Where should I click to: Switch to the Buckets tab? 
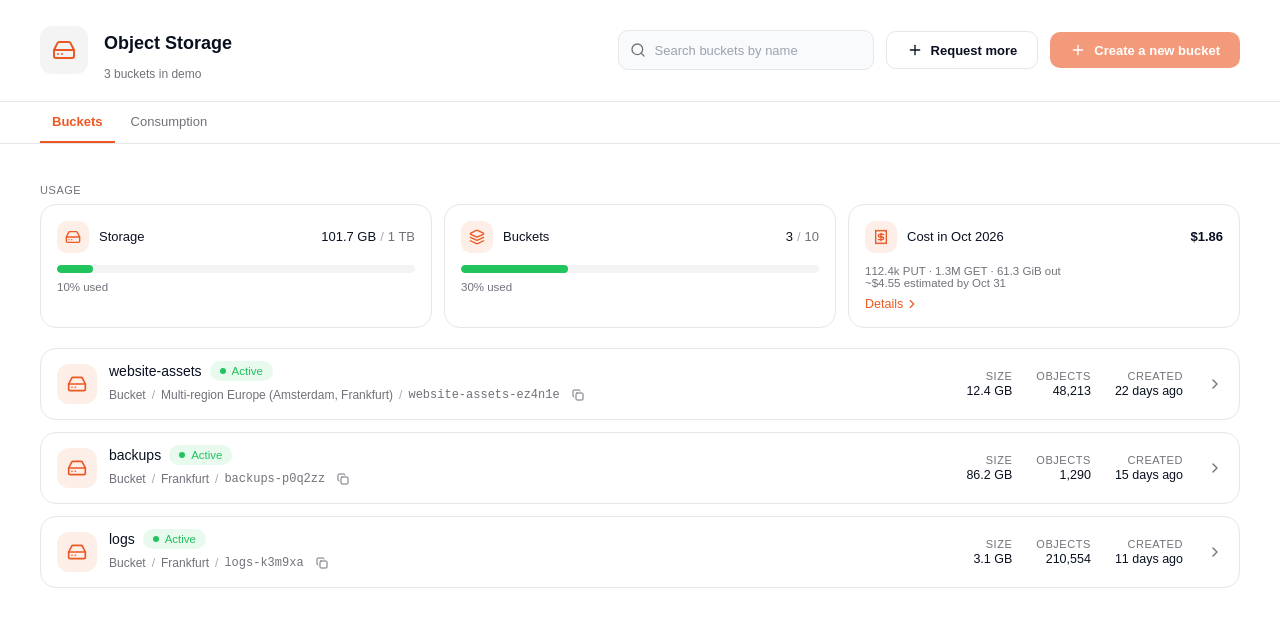click(77, 122)
